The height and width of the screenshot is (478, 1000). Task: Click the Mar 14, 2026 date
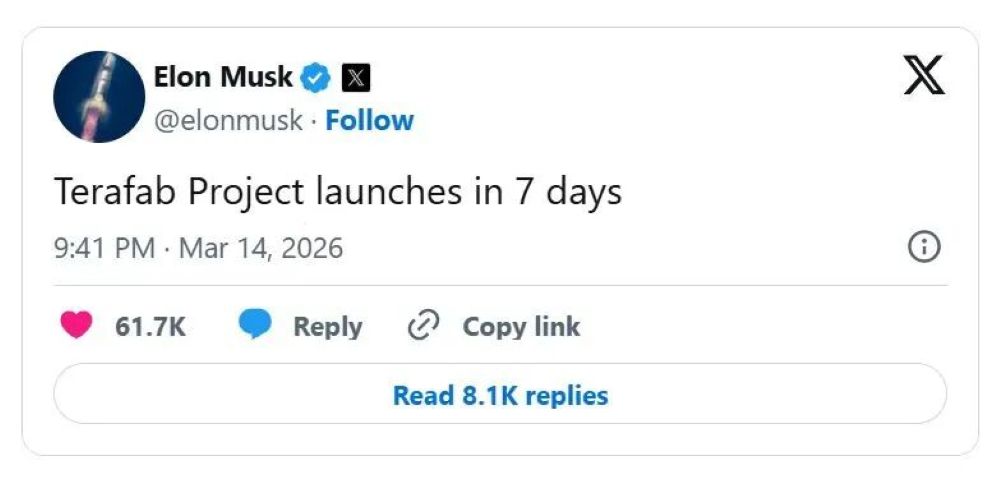[x=260, y=248]
